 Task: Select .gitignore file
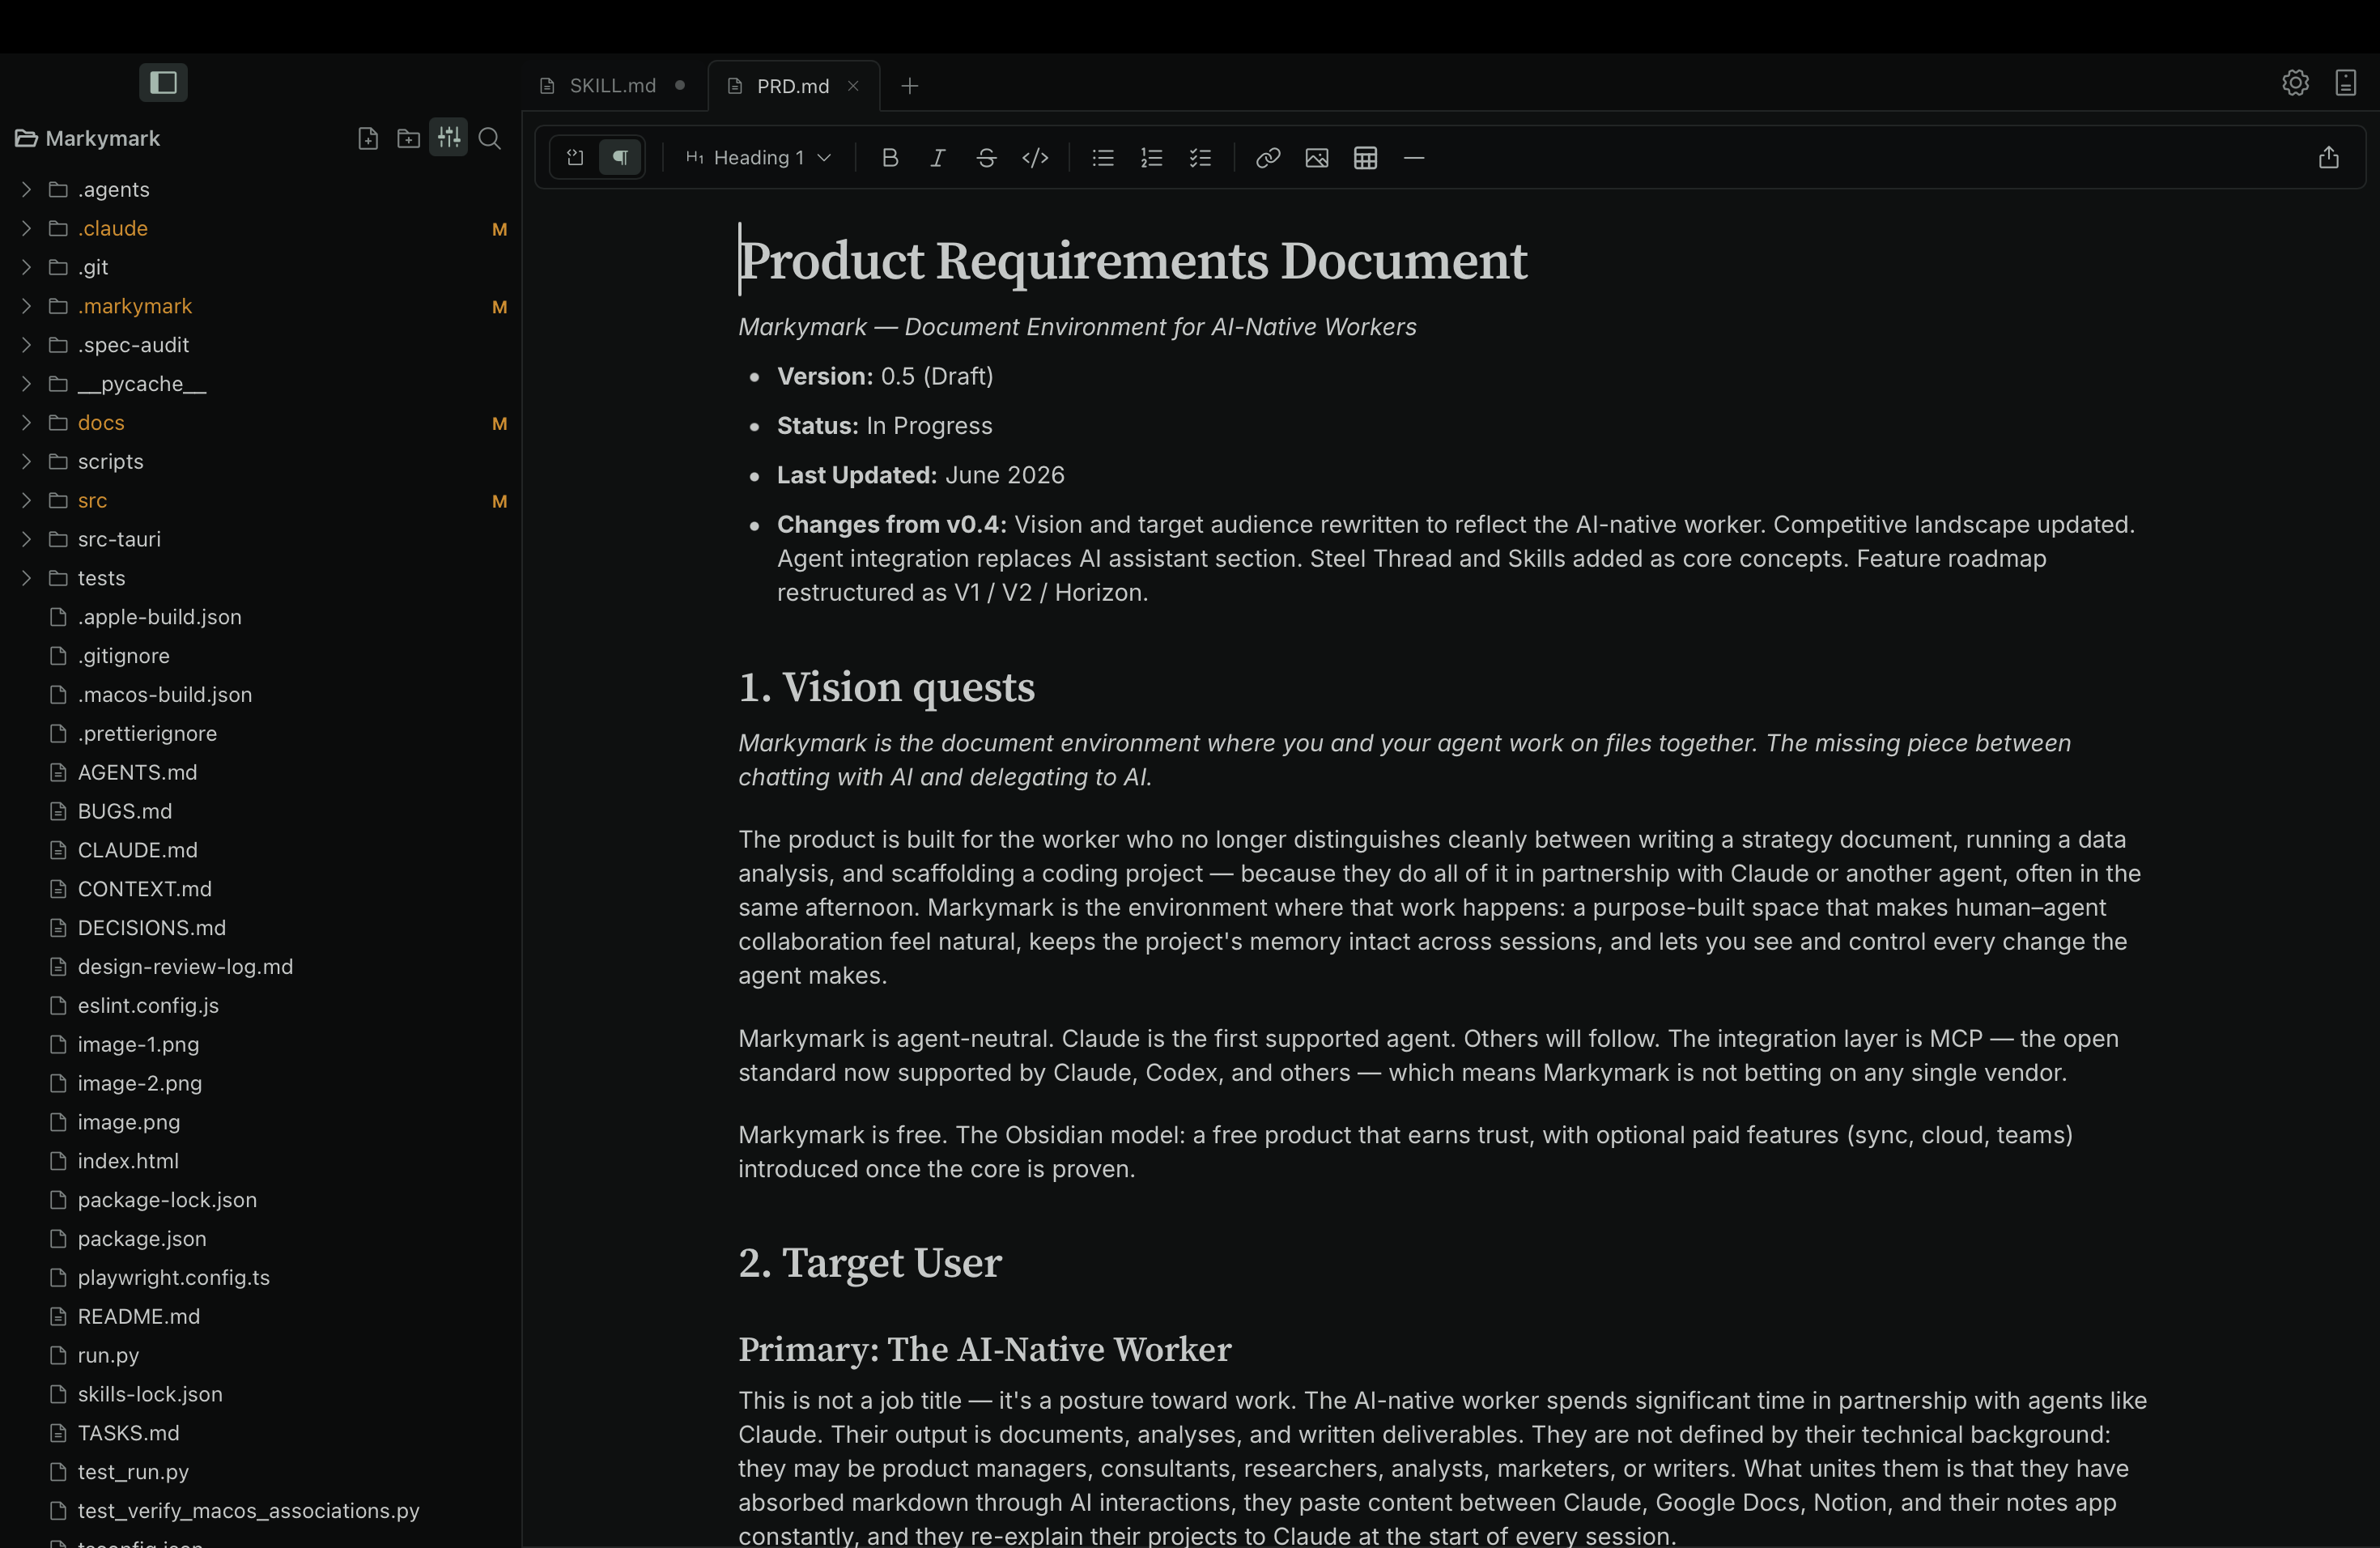(x=260, y=657)
